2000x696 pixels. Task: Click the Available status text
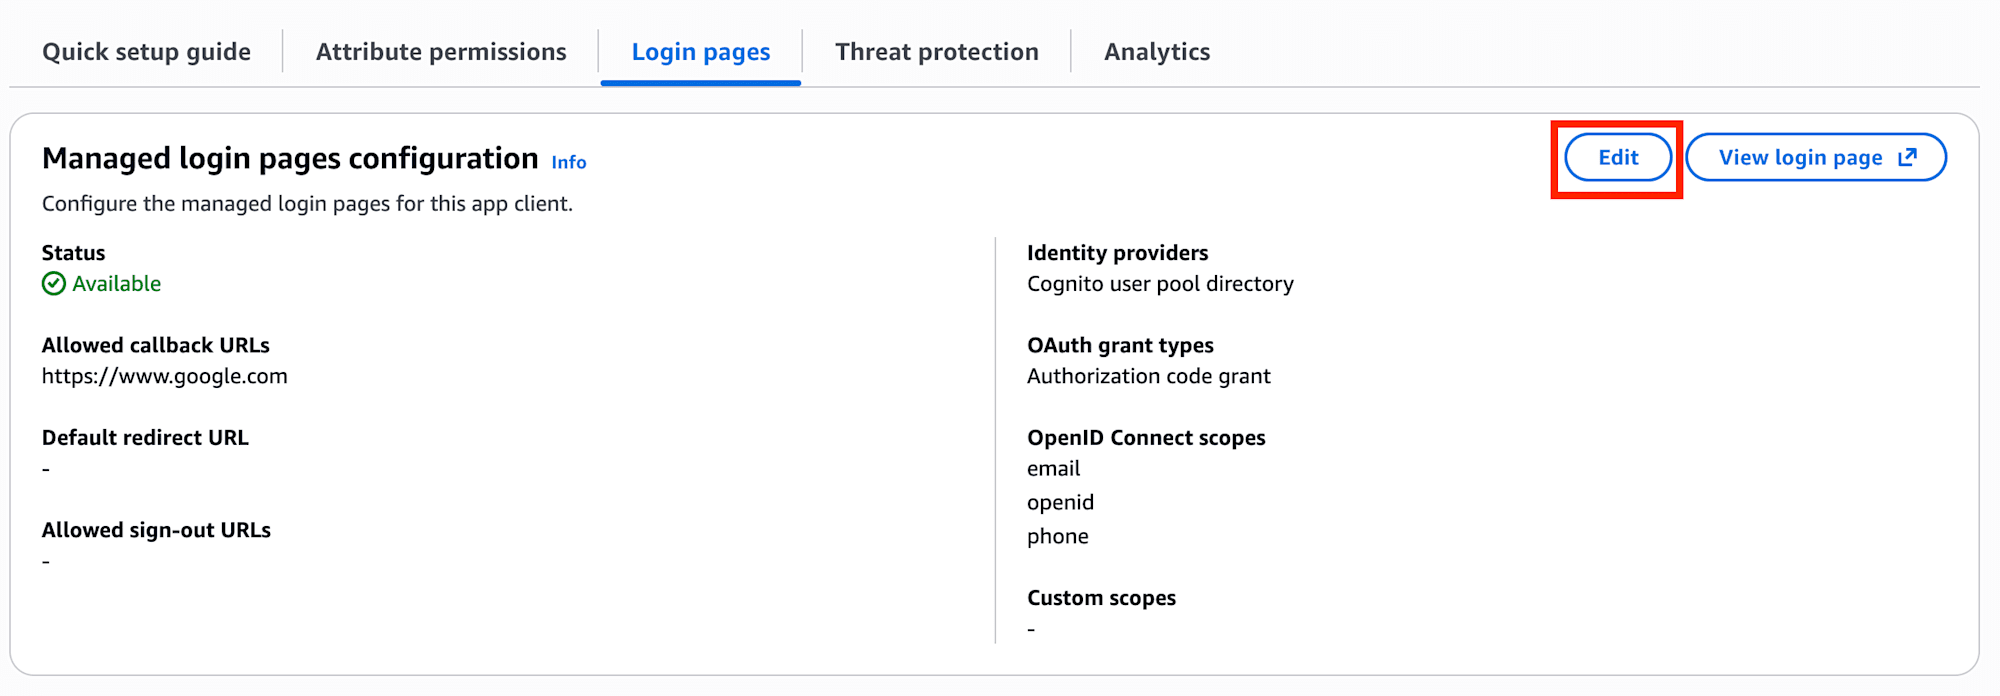tap(116, 284)
